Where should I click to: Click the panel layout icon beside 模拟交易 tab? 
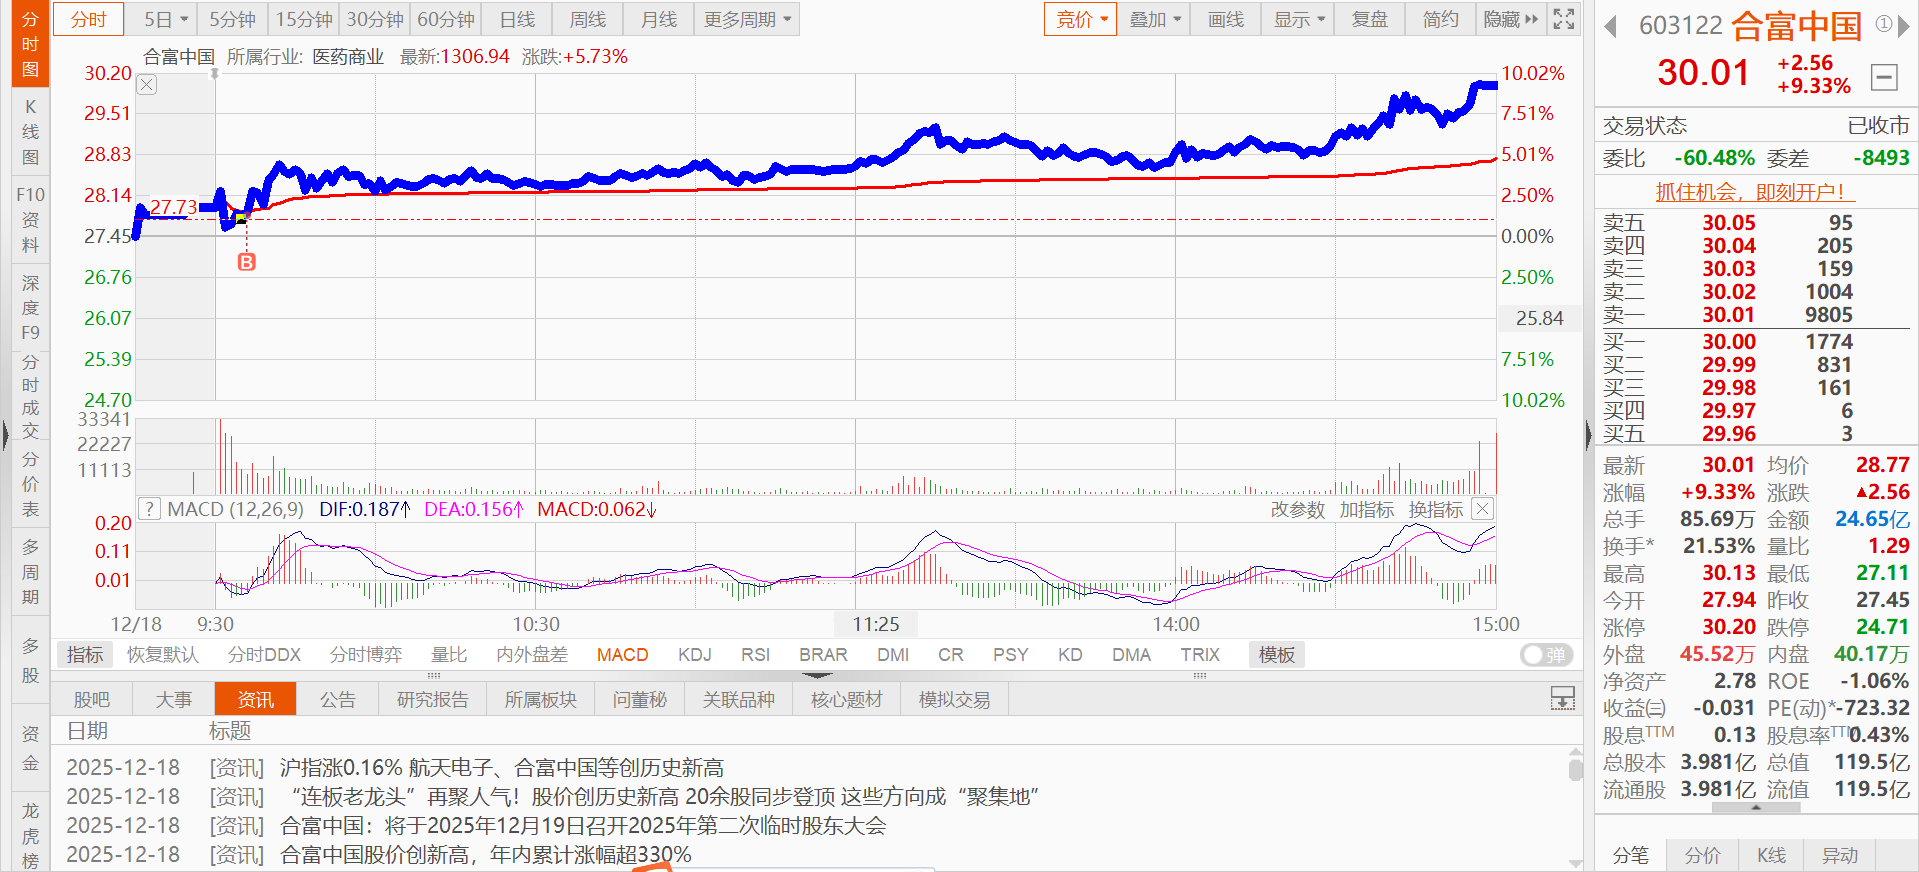coord(1562,698)
